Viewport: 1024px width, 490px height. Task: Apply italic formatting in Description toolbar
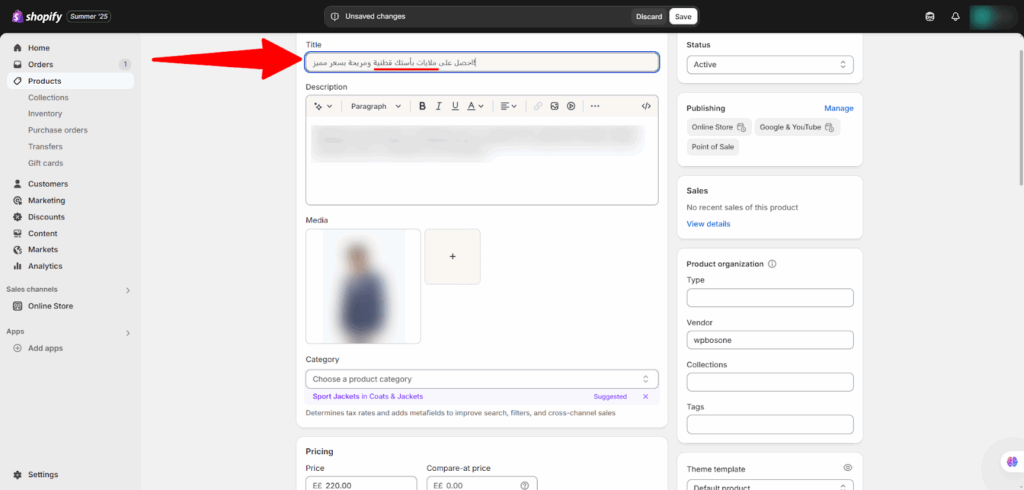[439, 106]
